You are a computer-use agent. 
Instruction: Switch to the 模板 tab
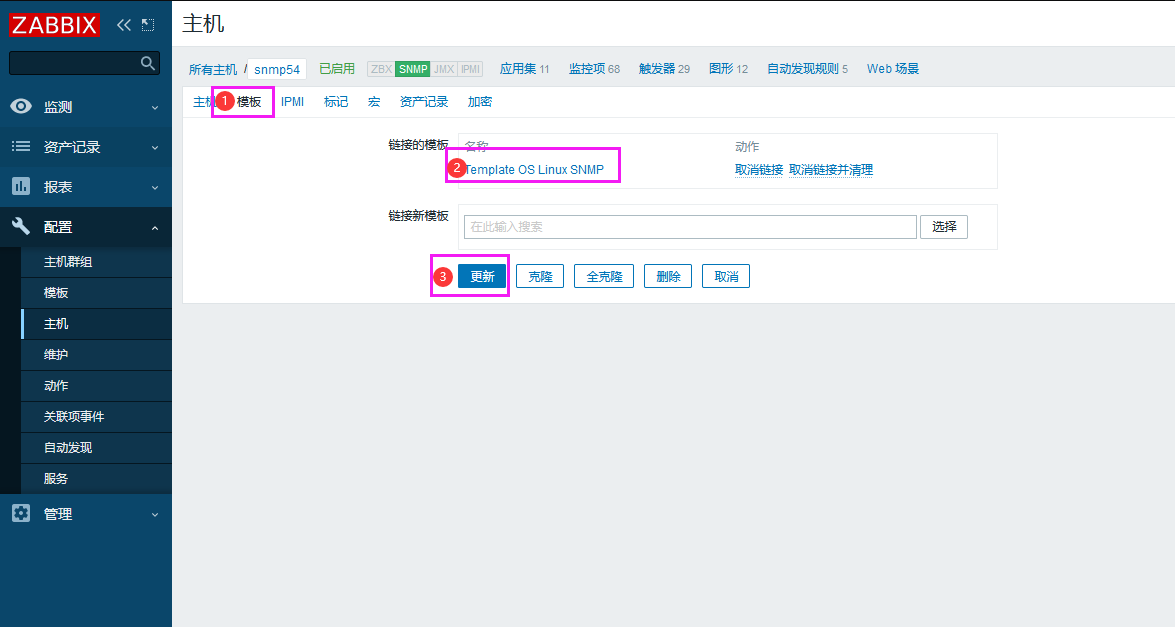249,102
